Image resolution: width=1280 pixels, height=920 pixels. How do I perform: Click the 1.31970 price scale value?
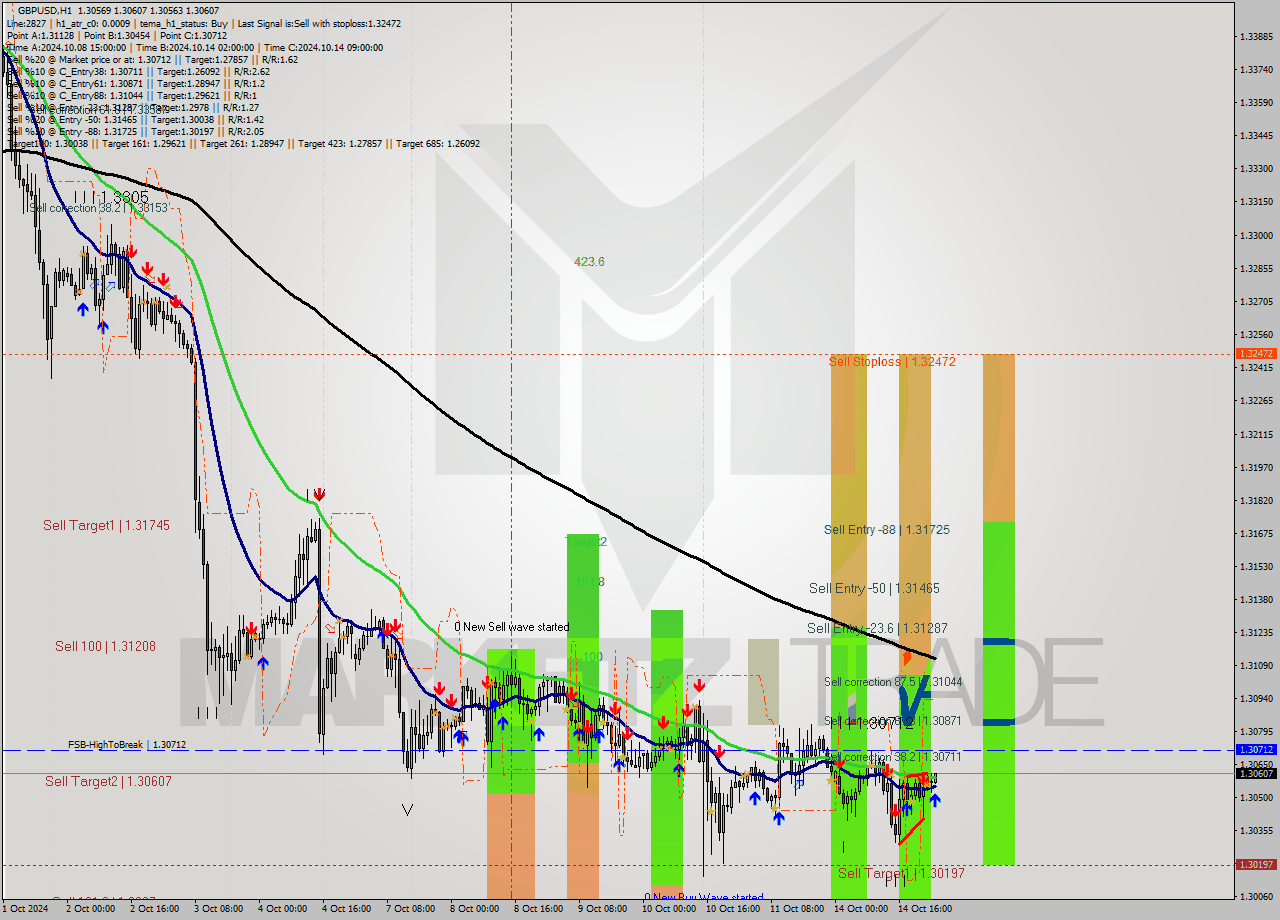(1255, 467)
